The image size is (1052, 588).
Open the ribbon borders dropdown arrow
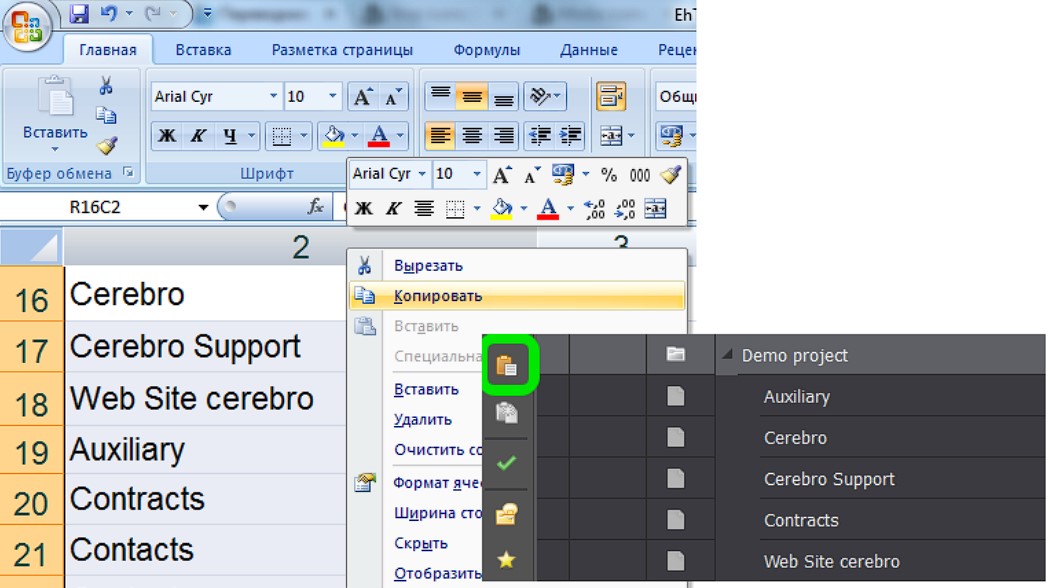tap(303, 136)
